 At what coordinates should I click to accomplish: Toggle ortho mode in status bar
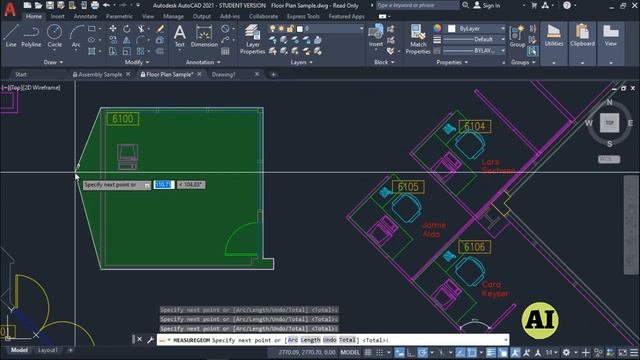click(x=411, y=353)
